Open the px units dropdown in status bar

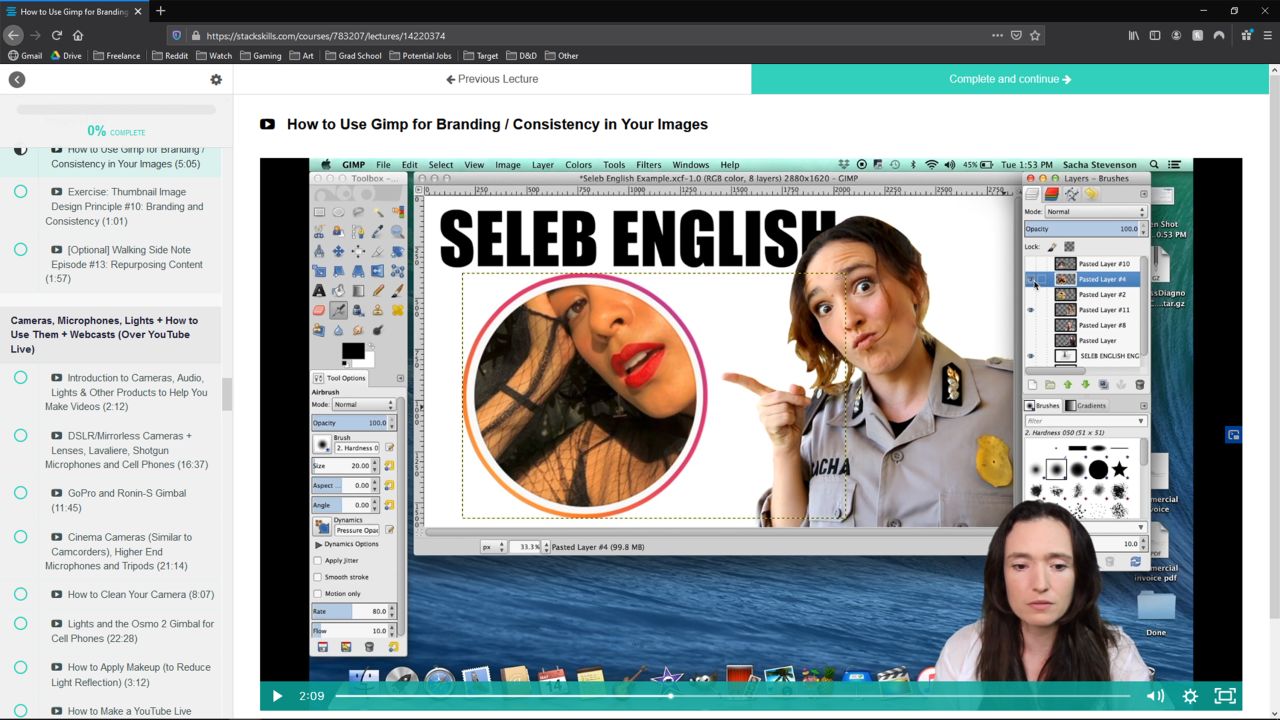click(x=492, y=547)
